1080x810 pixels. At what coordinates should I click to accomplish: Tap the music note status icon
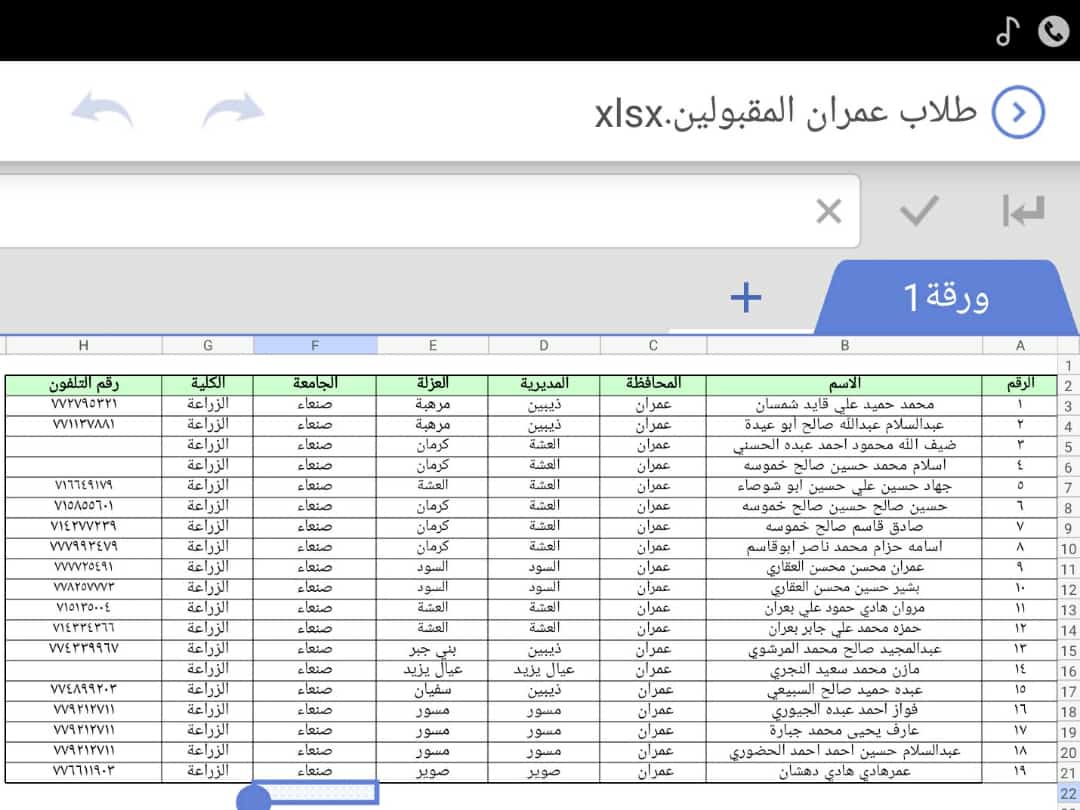coord(1007,32)
